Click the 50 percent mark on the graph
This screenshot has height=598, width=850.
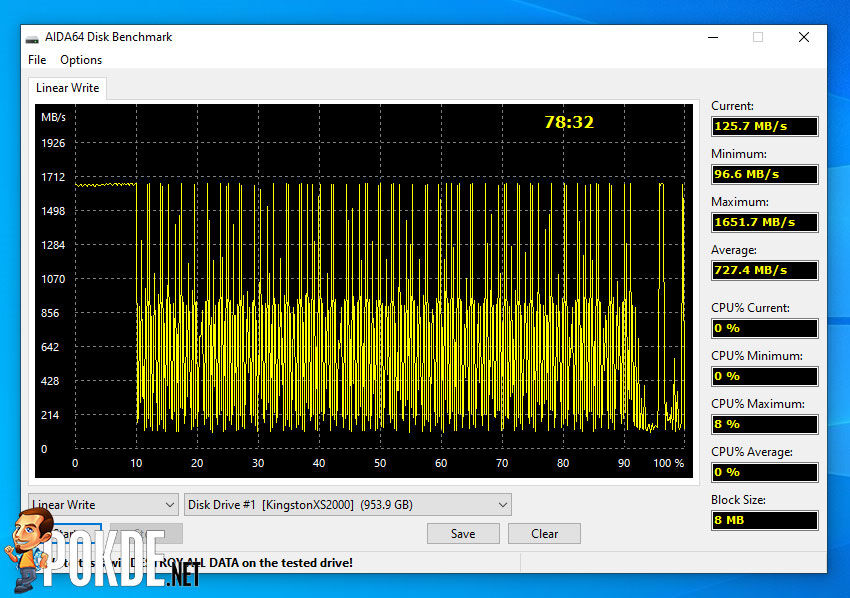pos(380,463)
